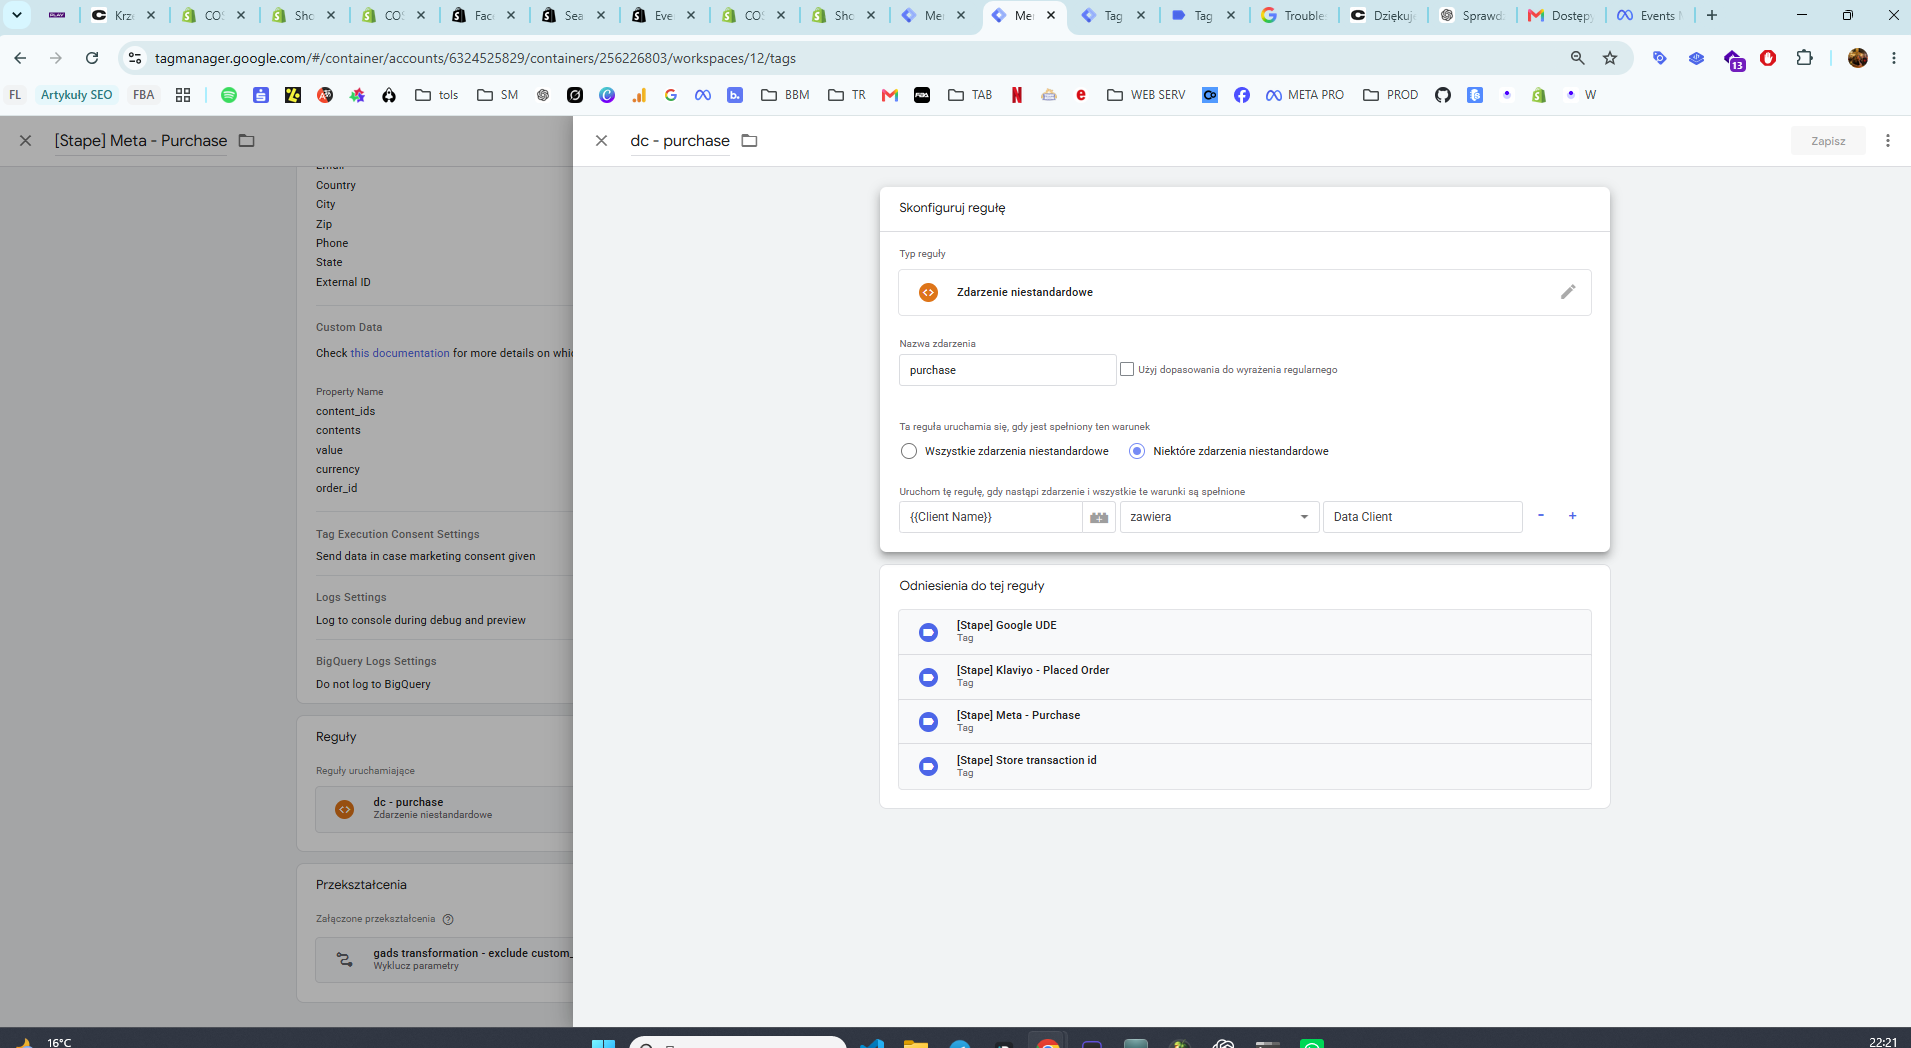
Task: Open the WEB SERV bookmark folder
Action: coord(1146,95)
